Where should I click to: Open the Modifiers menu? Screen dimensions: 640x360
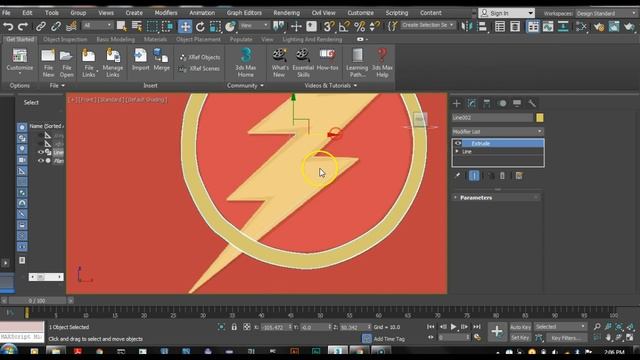[166, 13]
